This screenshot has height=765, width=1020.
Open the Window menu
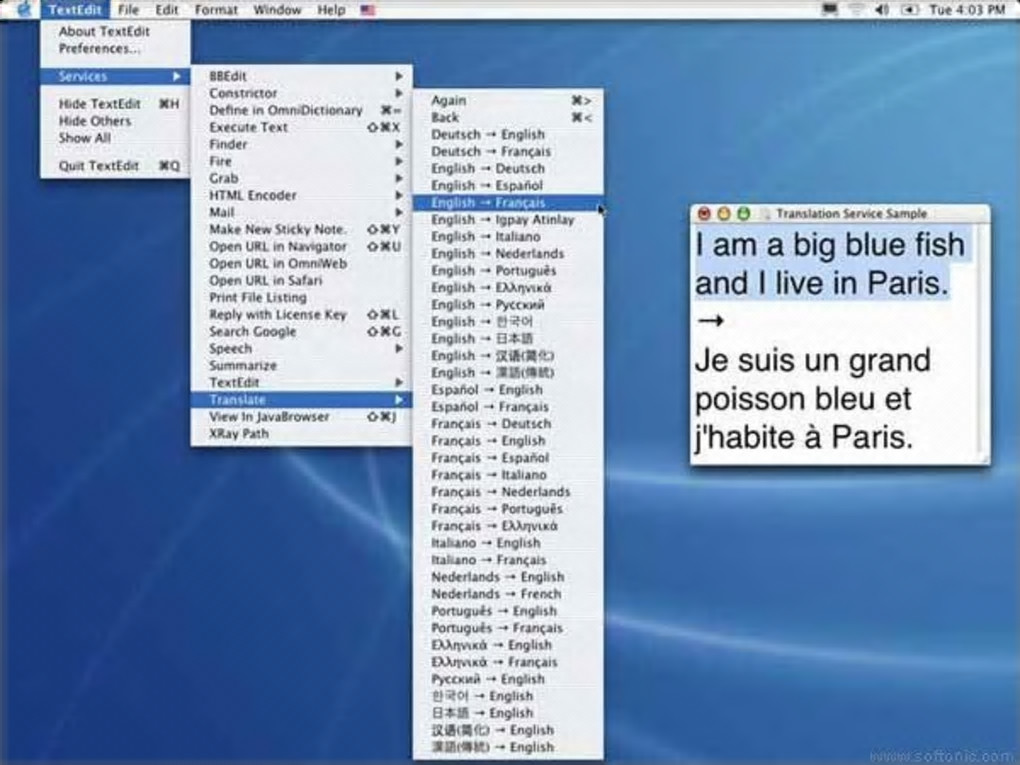(x=277, y=10)
